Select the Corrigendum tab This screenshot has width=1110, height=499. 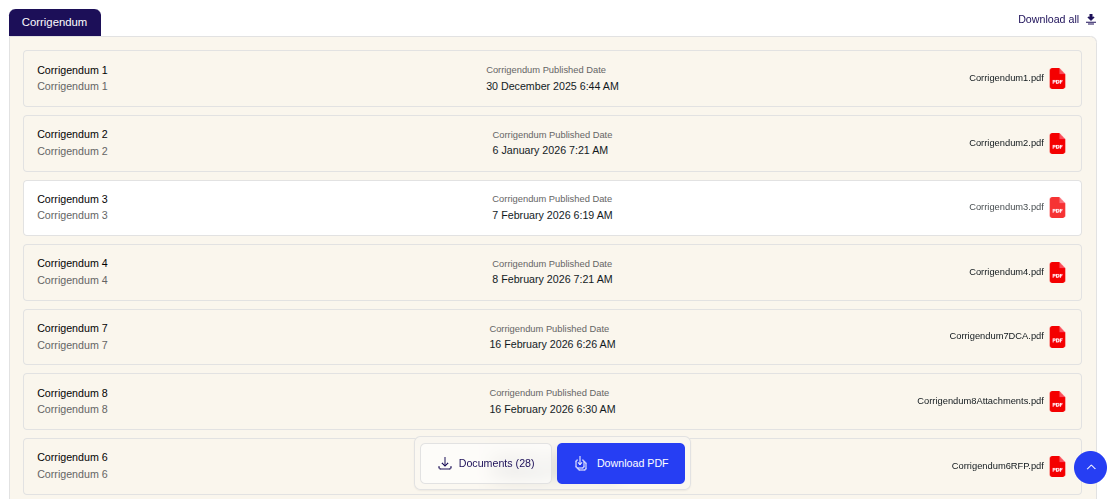coord(55,22)
